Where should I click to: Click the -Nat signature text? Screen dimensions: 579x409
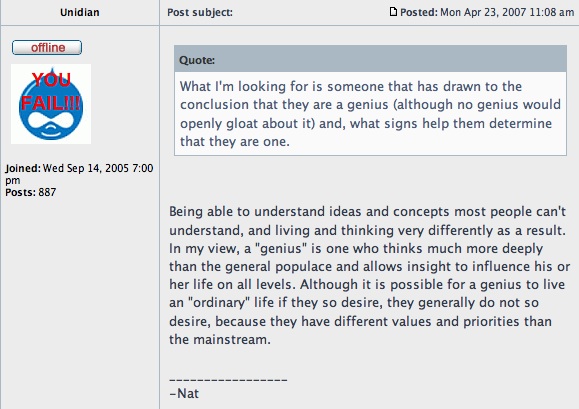pos(184,393)
